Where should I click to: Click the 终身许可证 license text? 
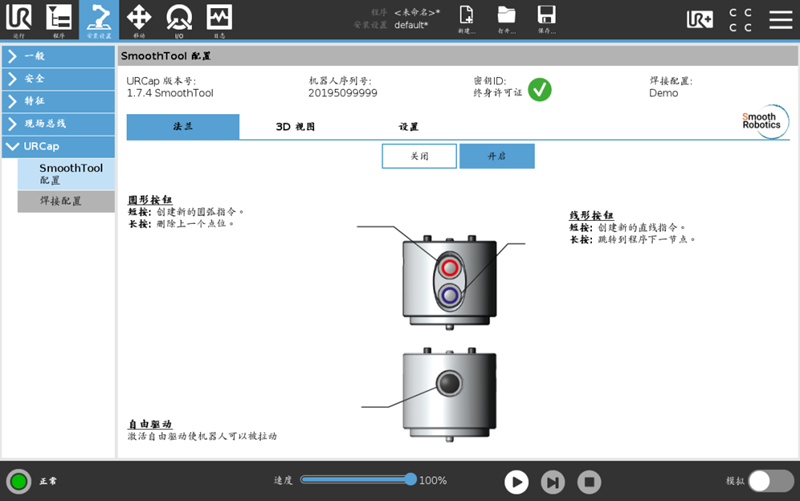pos(497,93)
